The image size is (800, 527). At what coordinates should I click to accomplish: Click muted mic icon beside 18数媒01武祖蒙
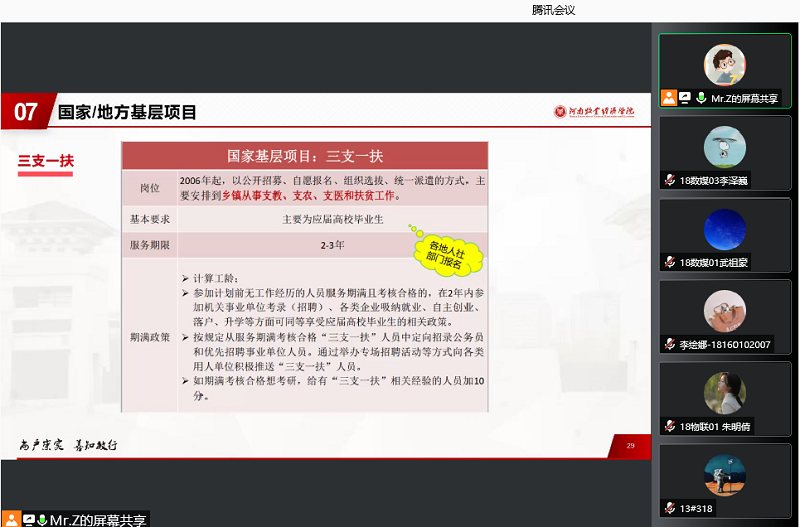click(669, 262)
